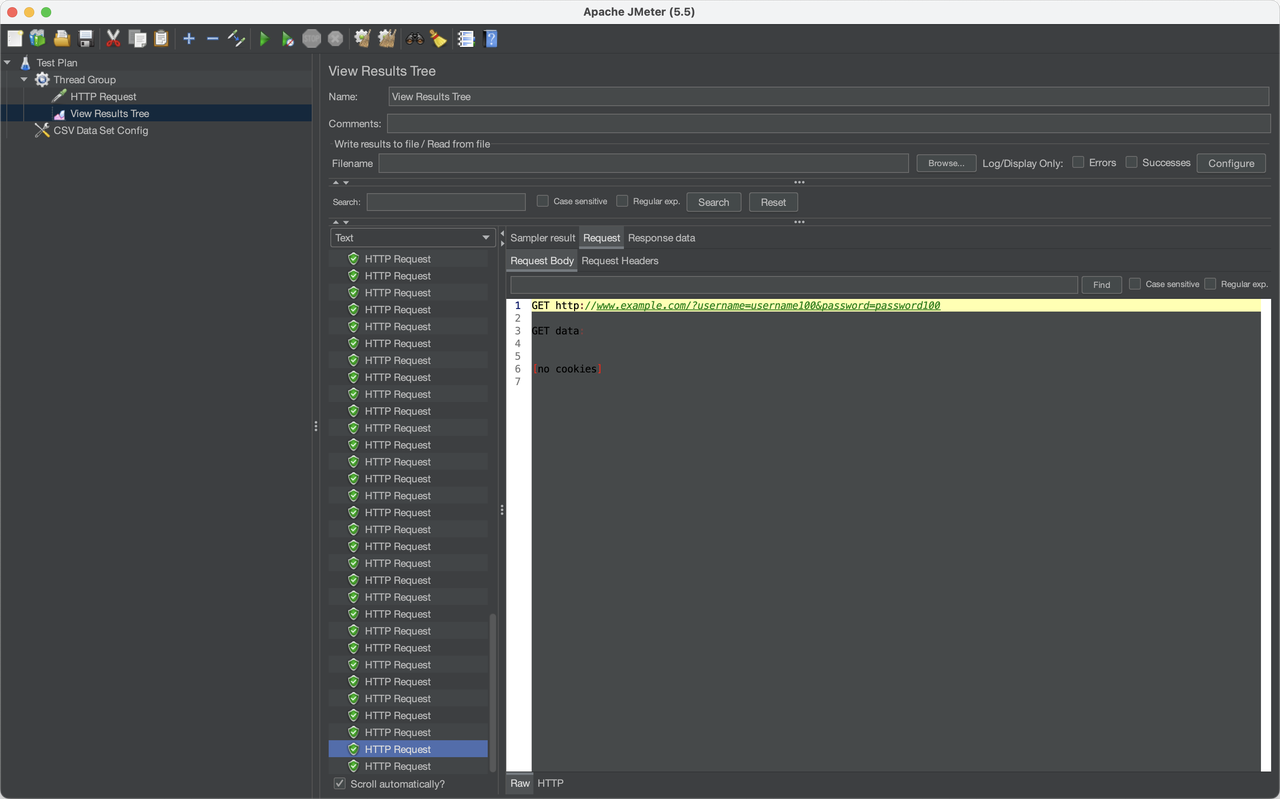Select the Request tab

tap(602, 238)
